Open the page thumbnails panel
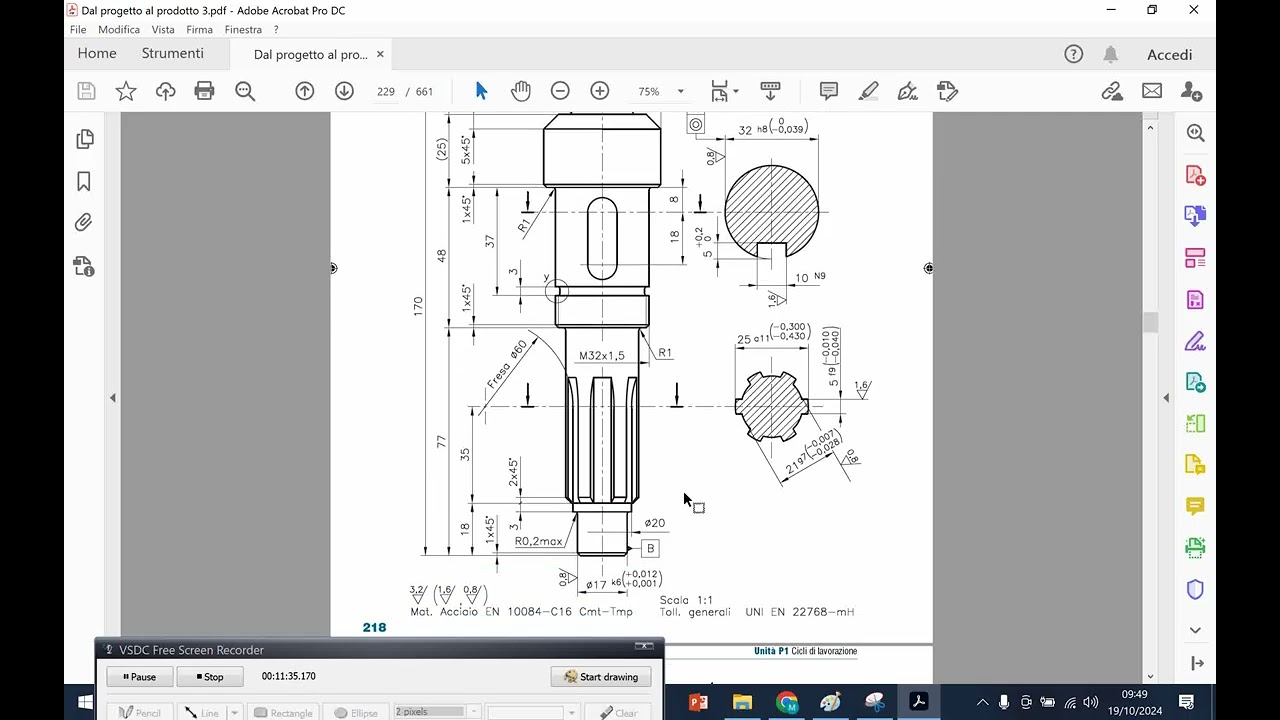The height and width of the screenshot is (720, 1280). [x=84, y=139]
